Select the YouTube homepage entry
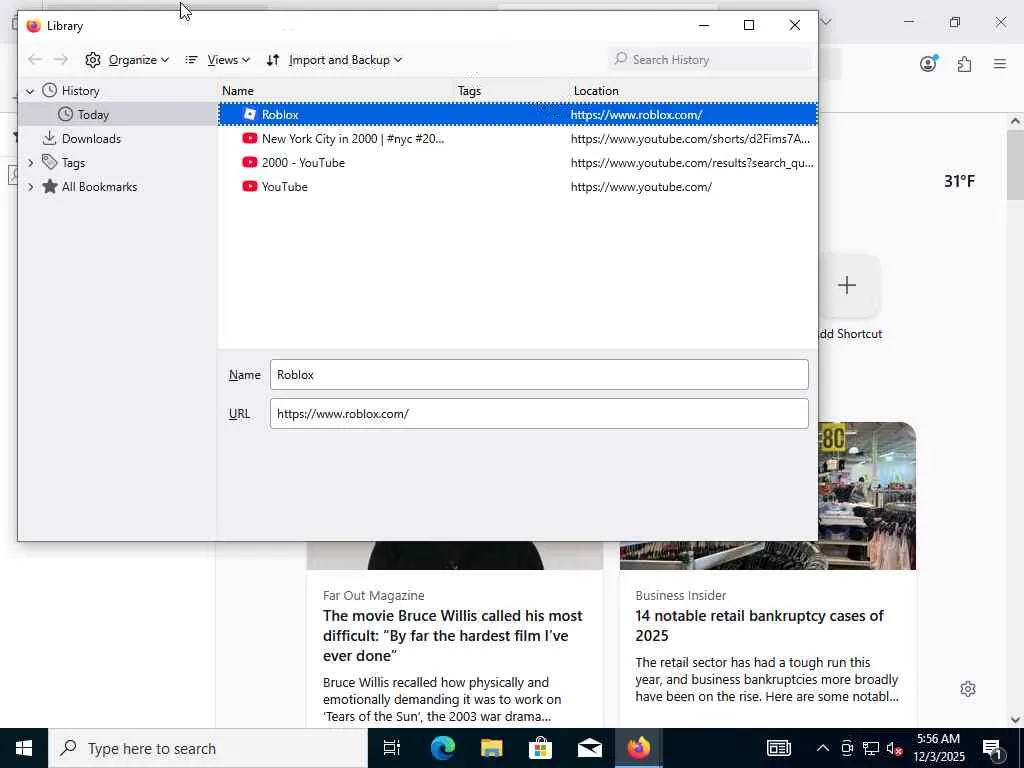 tap(518, 187)
